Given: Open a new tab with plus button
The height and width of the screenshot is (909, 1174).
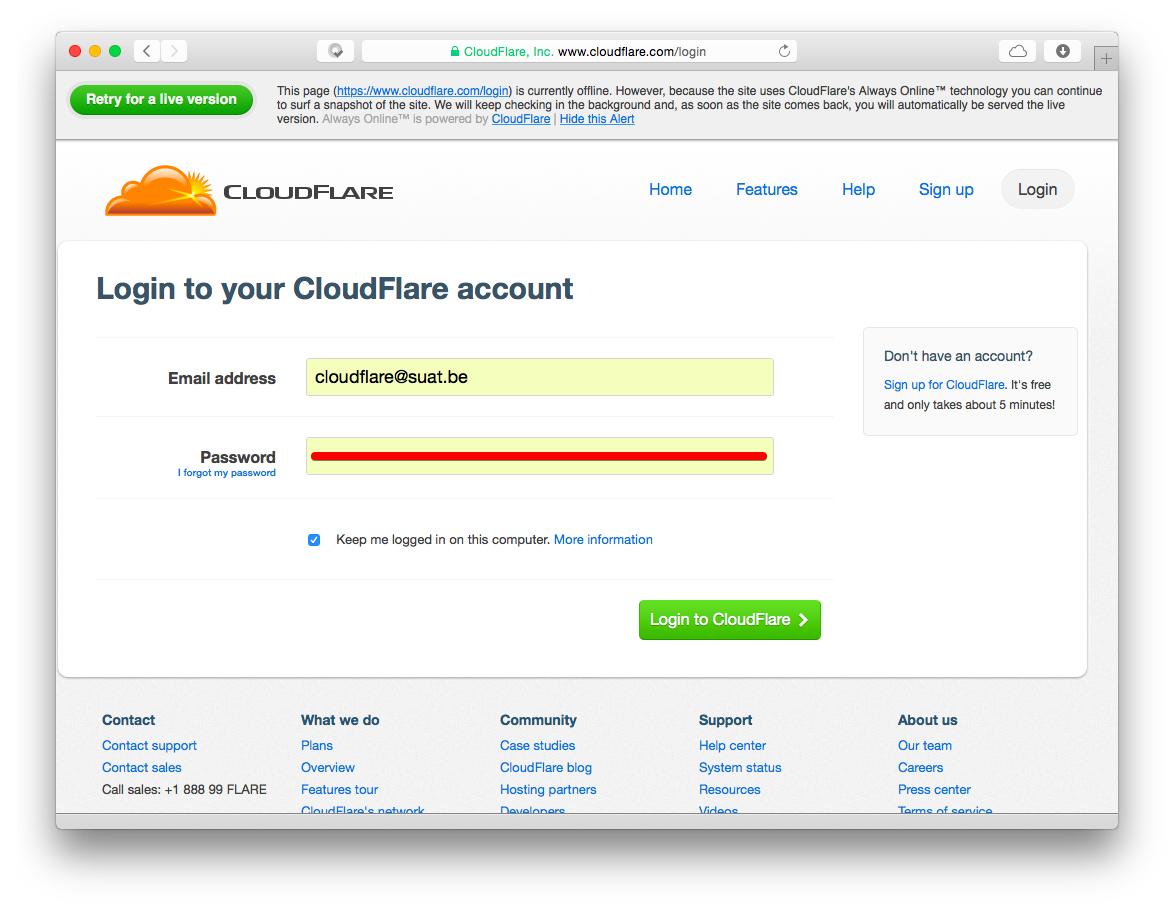Looking at the screenshot, I should (1106, 58).
